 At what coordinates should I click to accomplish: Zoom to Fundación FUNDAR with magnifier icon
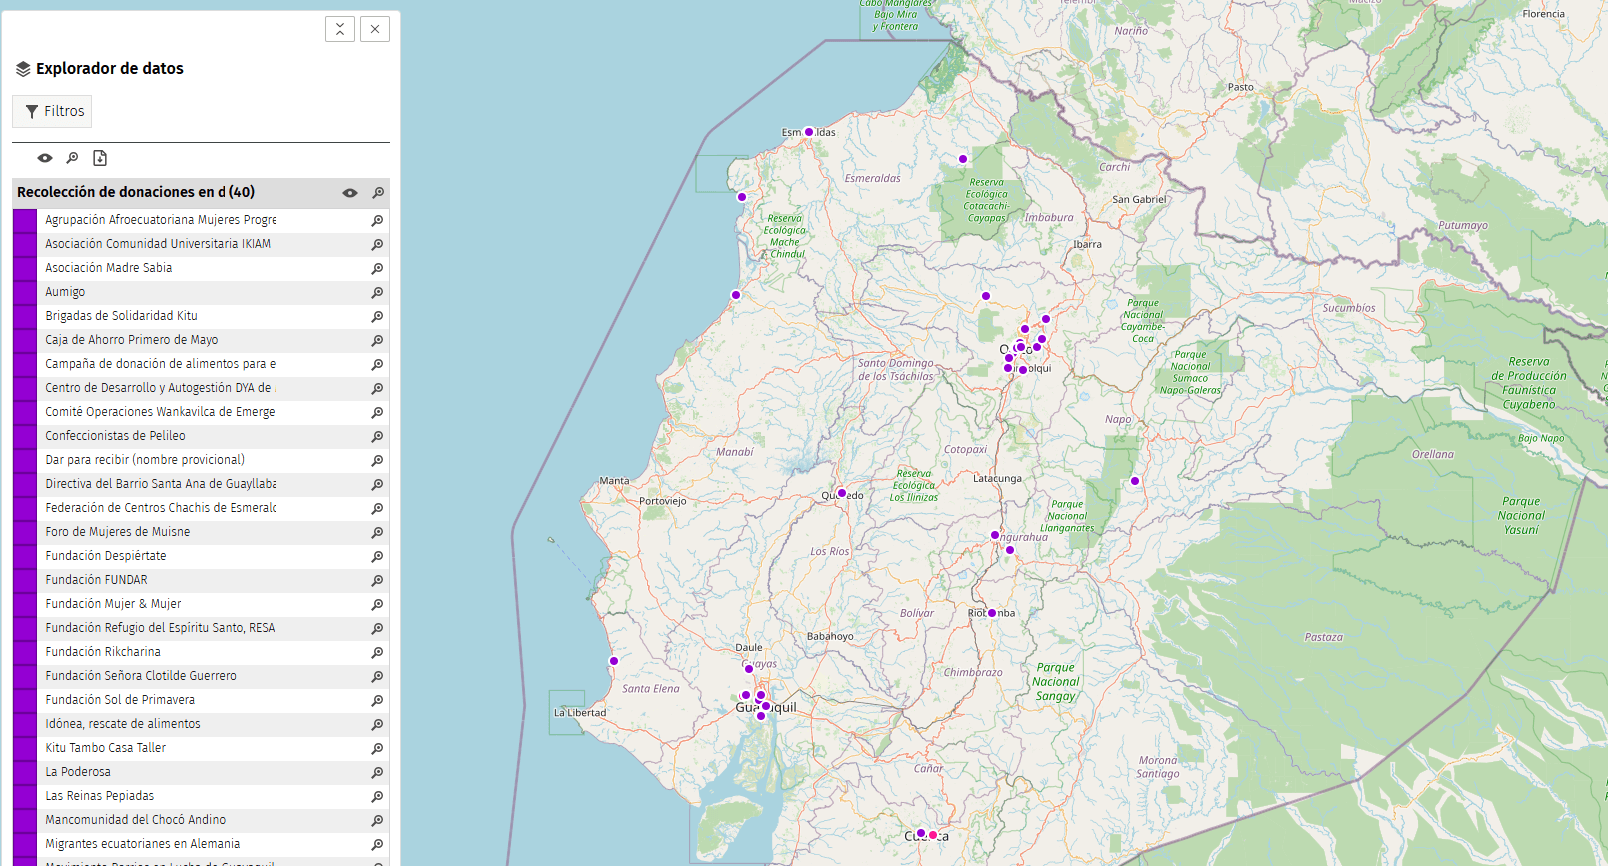coord(377,581)
